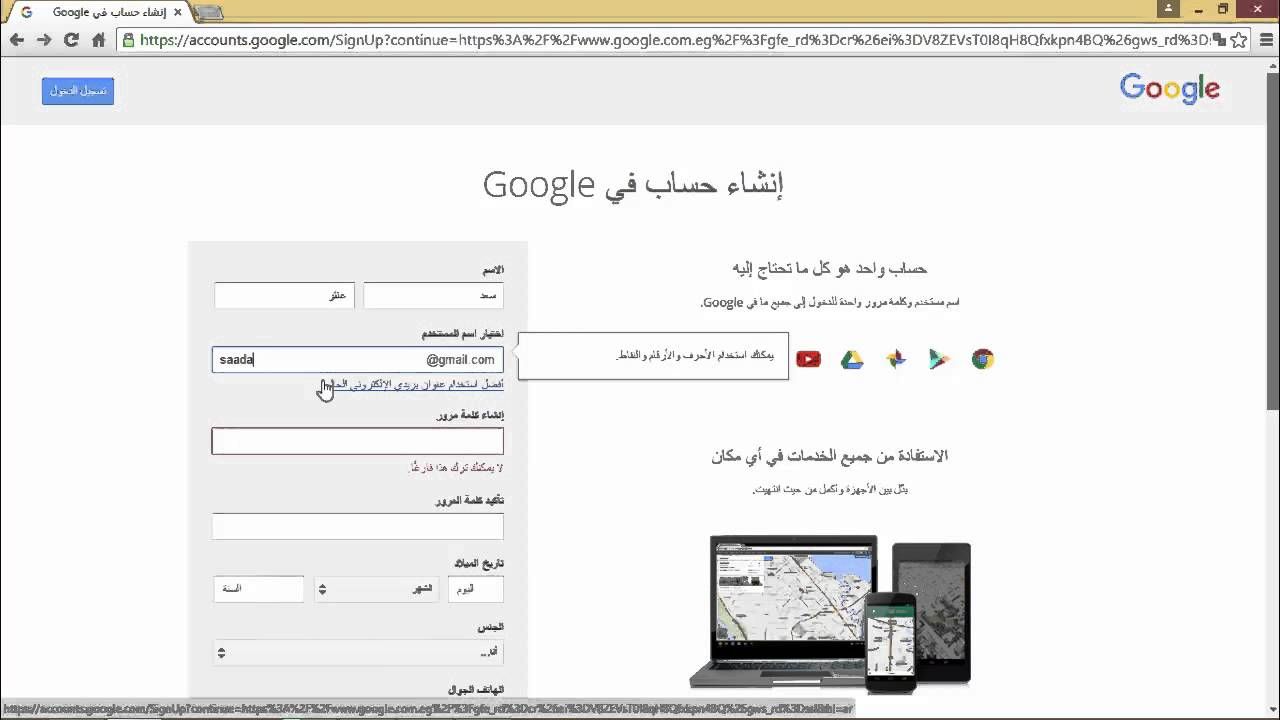Viewport: 1280px width, 720px height.
Task: Click the laptop and phones devices image
Action: (830, 614)
